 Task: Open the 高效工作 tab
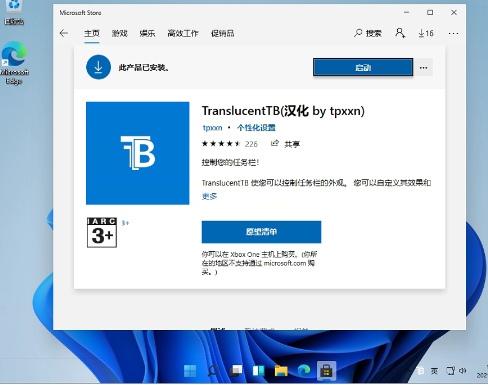[183, 33]
